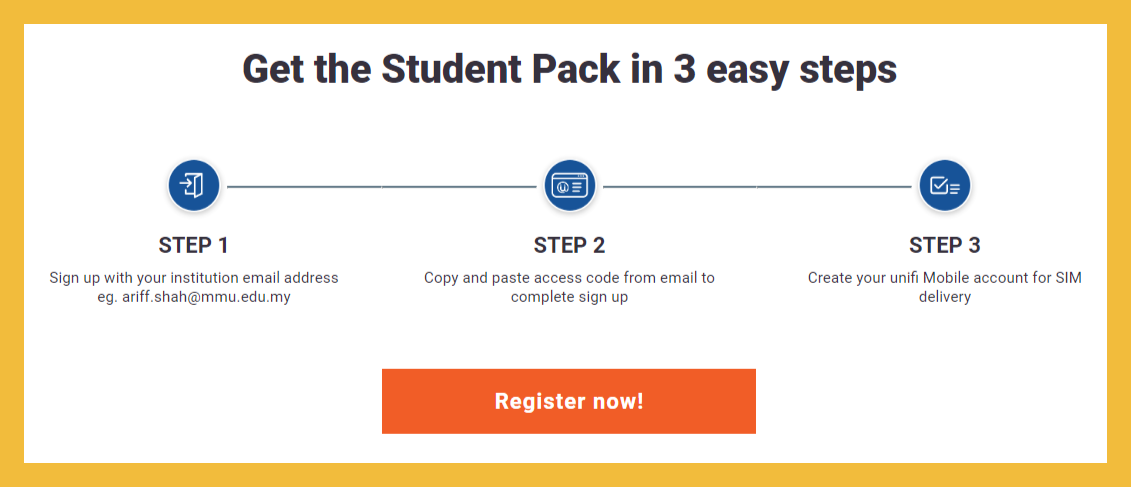Click the example email ariff.shah@mmu.edu.my
The image size is (1131, 487).
click(x=205, y=297)
